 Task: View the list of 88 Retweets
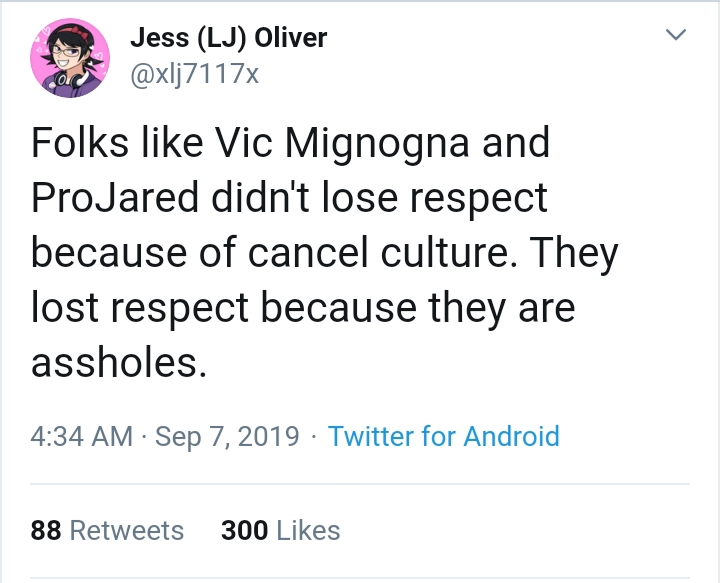click(x=107, y=530)
